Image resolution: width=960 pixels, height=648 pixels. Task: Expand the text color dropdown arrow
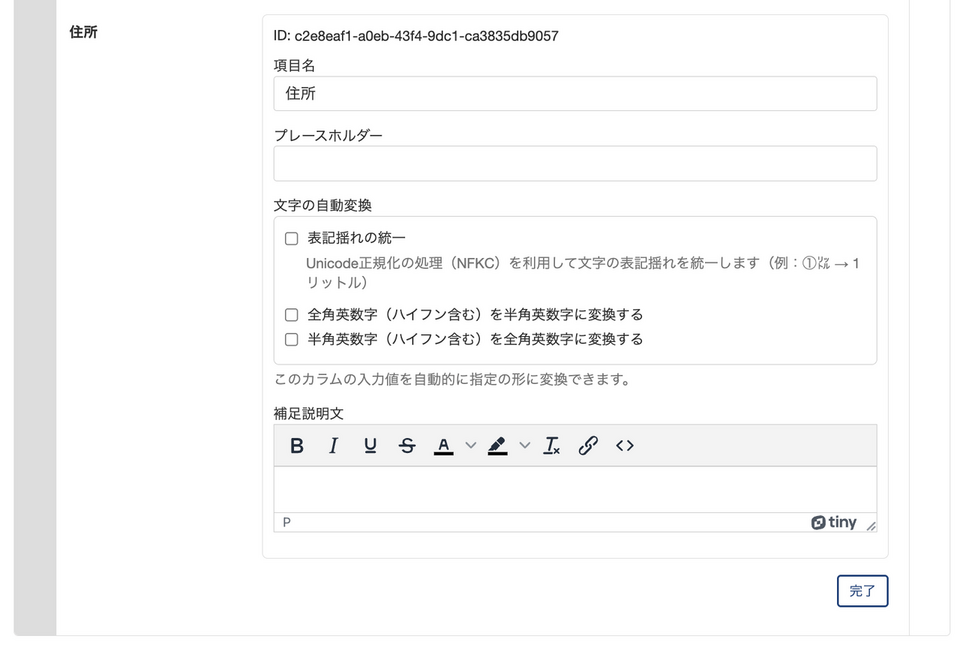(471, 446)
